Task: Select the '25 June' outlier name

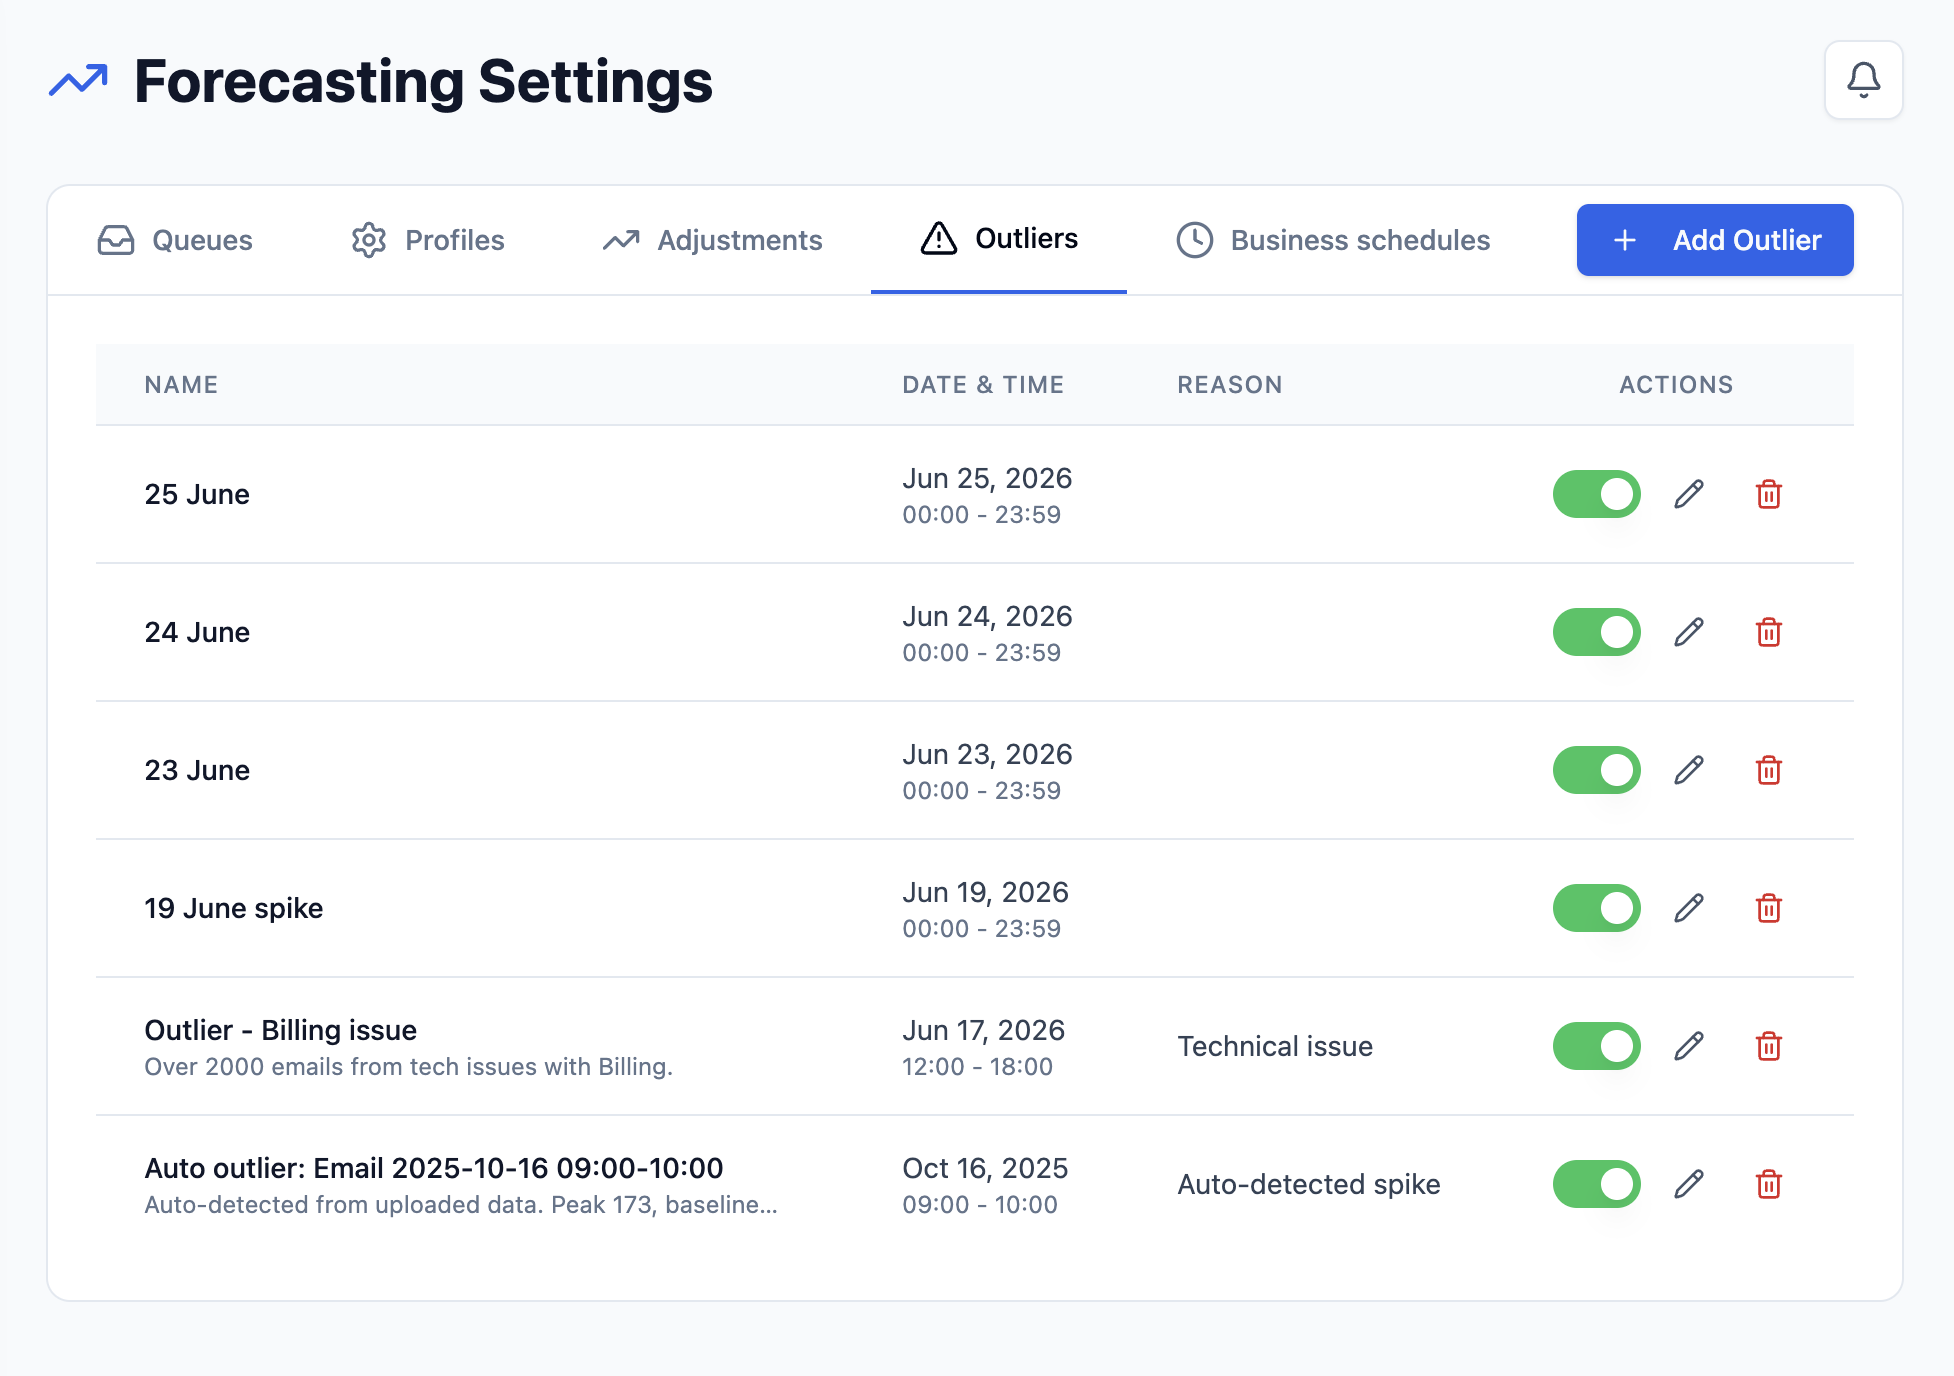Action: point(197,494)
